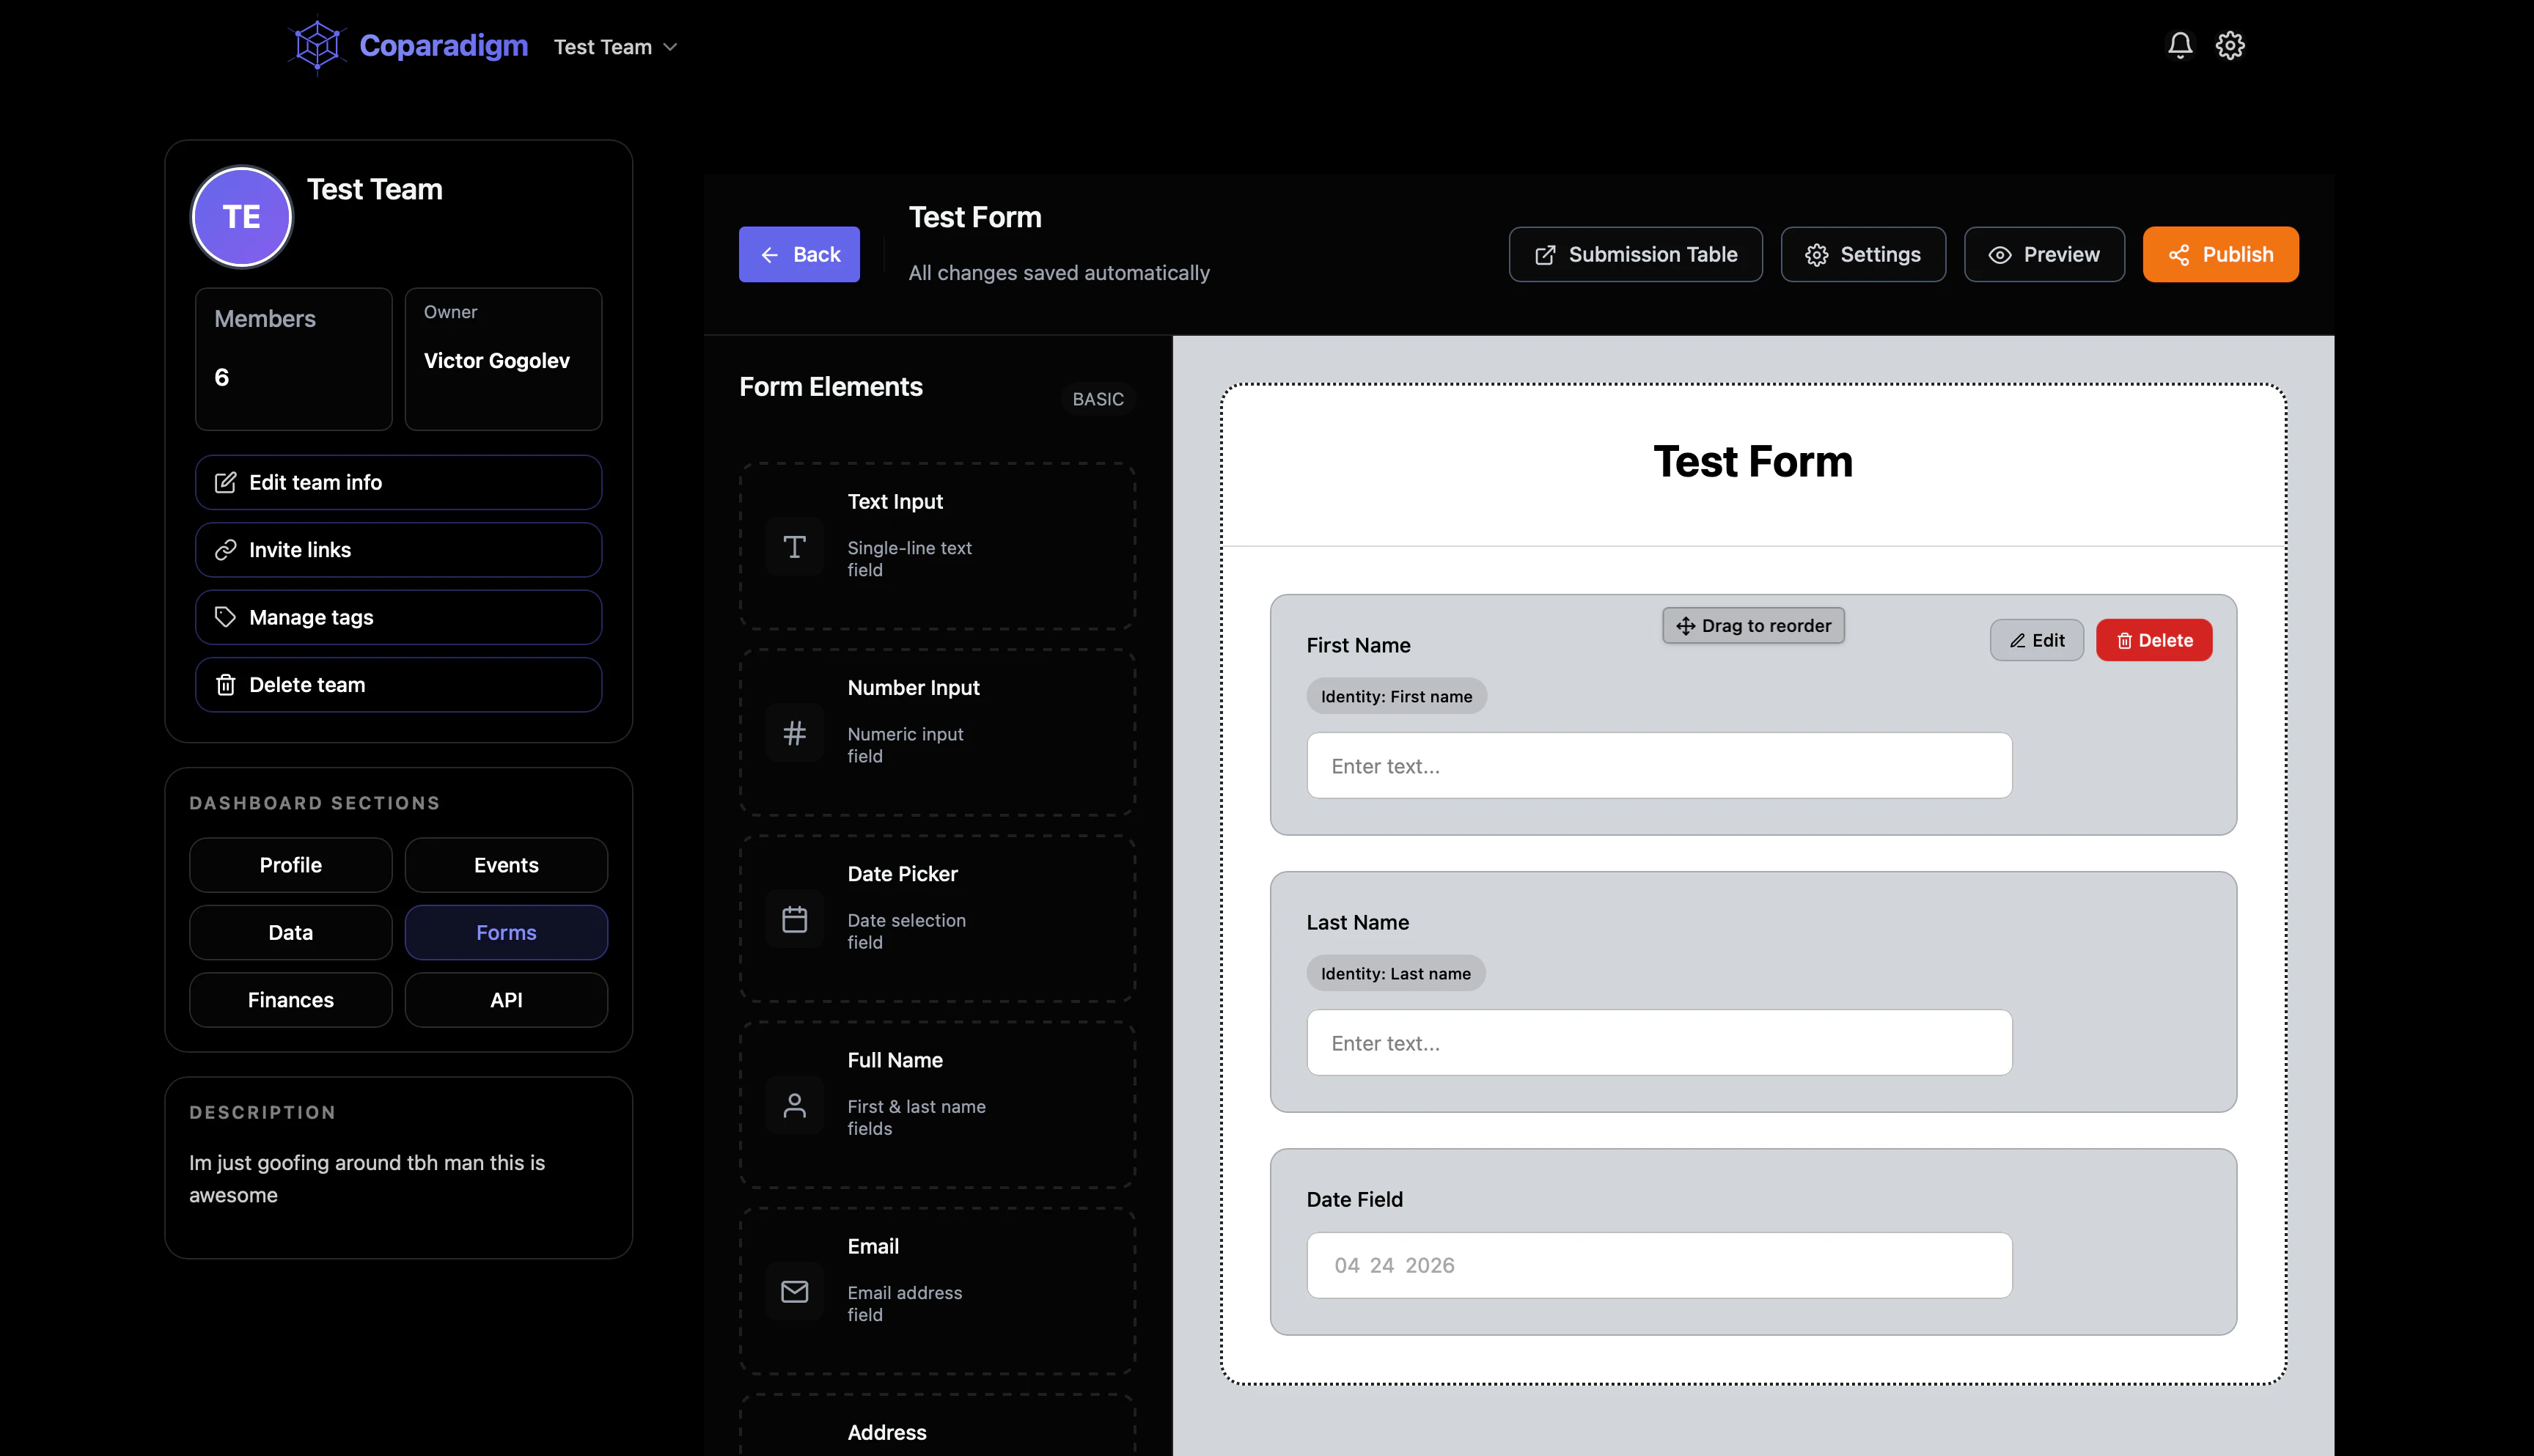
Task: Click the share icon in Publish button
Action: 2179,255
